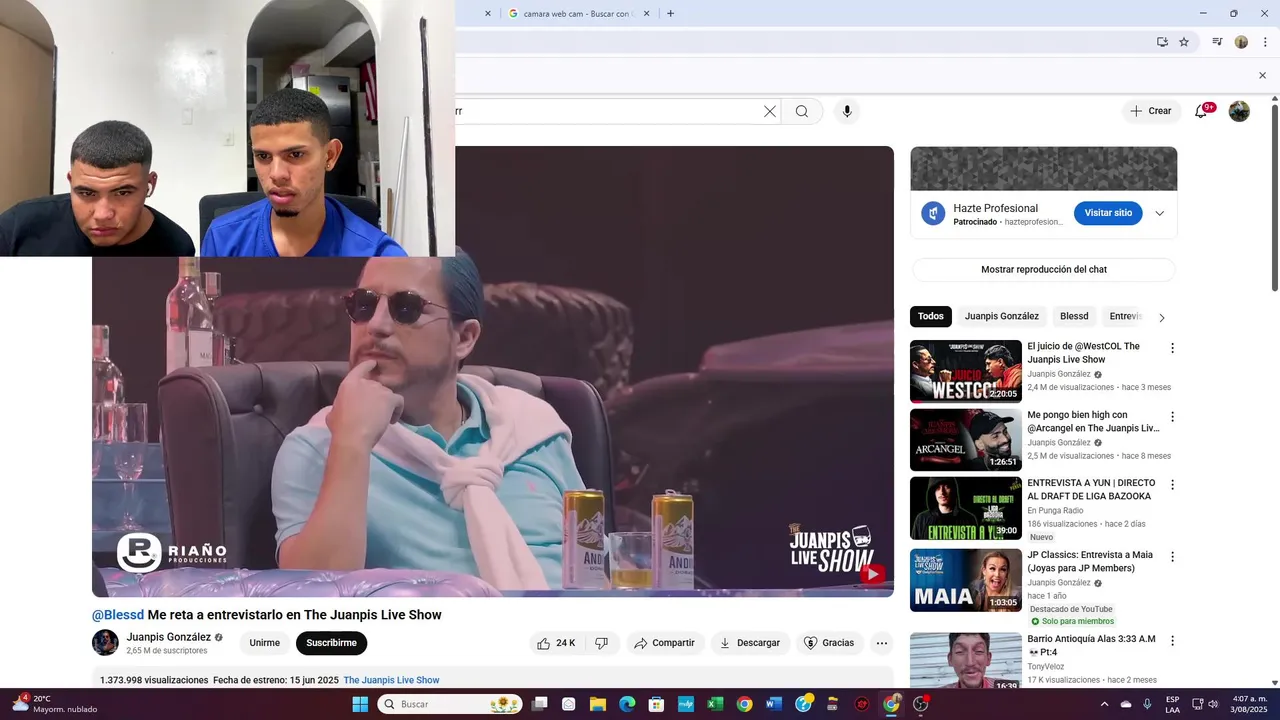This screenshot has width=1280, height=720.
Task: Open The Juanpis Live Show link in description
Action: [x=391, y=680]
